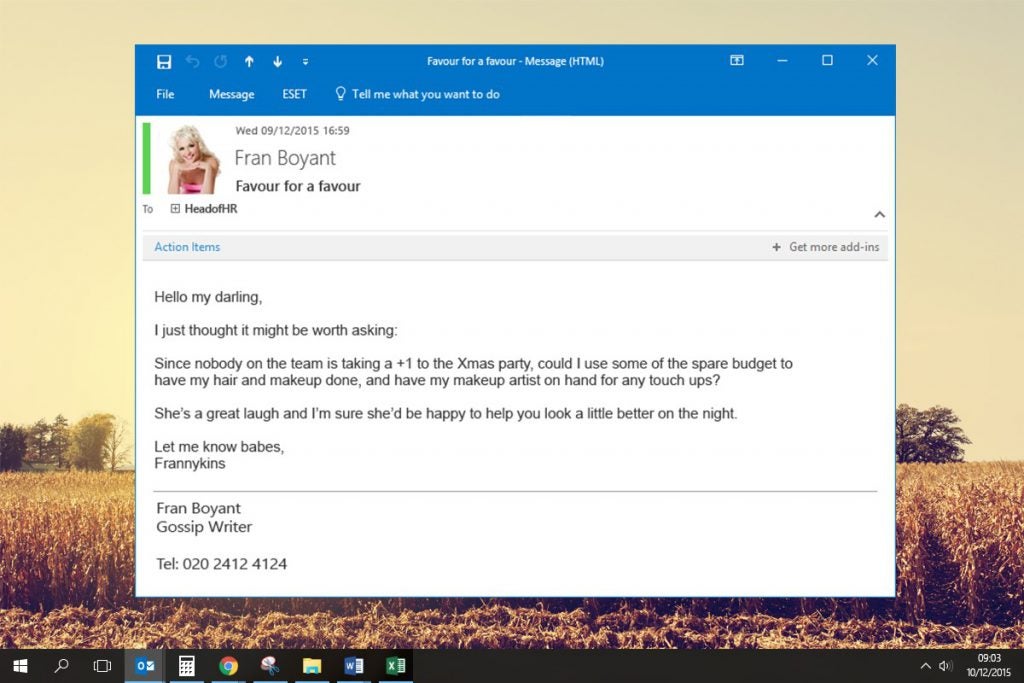Click the phone number Tel: 020 2412 4124
1024x683 pixels.
click(221, 564)
